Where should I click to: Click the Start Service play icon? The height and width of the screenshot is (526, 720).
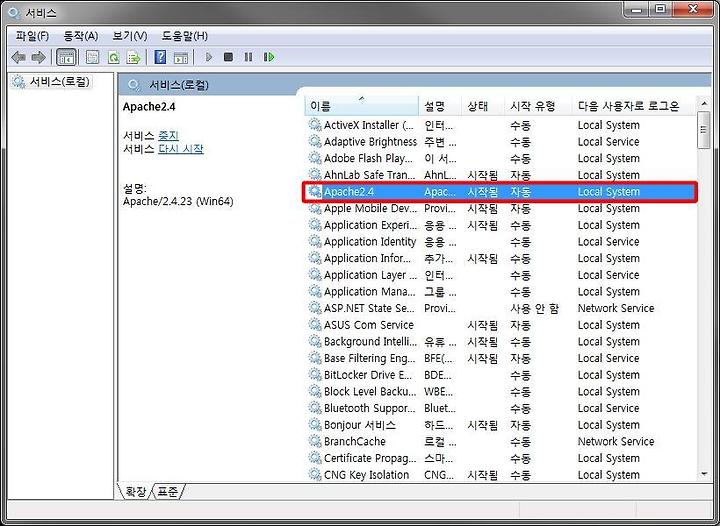[209, 57]
